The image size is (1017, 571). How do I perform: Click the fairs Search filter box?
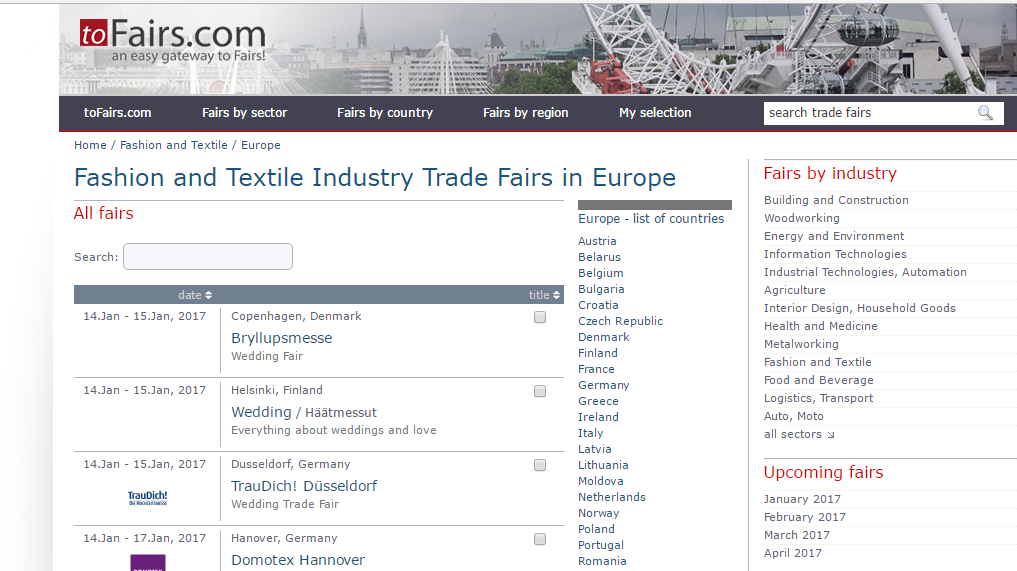208,256
